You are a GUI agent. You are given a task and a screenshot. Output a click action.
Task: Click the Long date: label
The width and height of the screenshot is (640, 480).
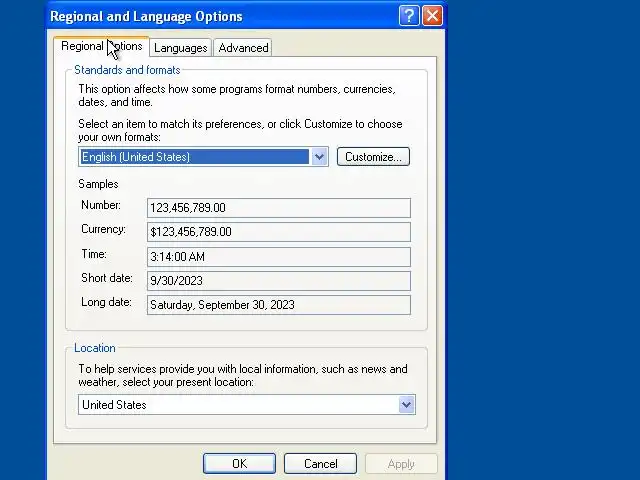coord(106,302)
